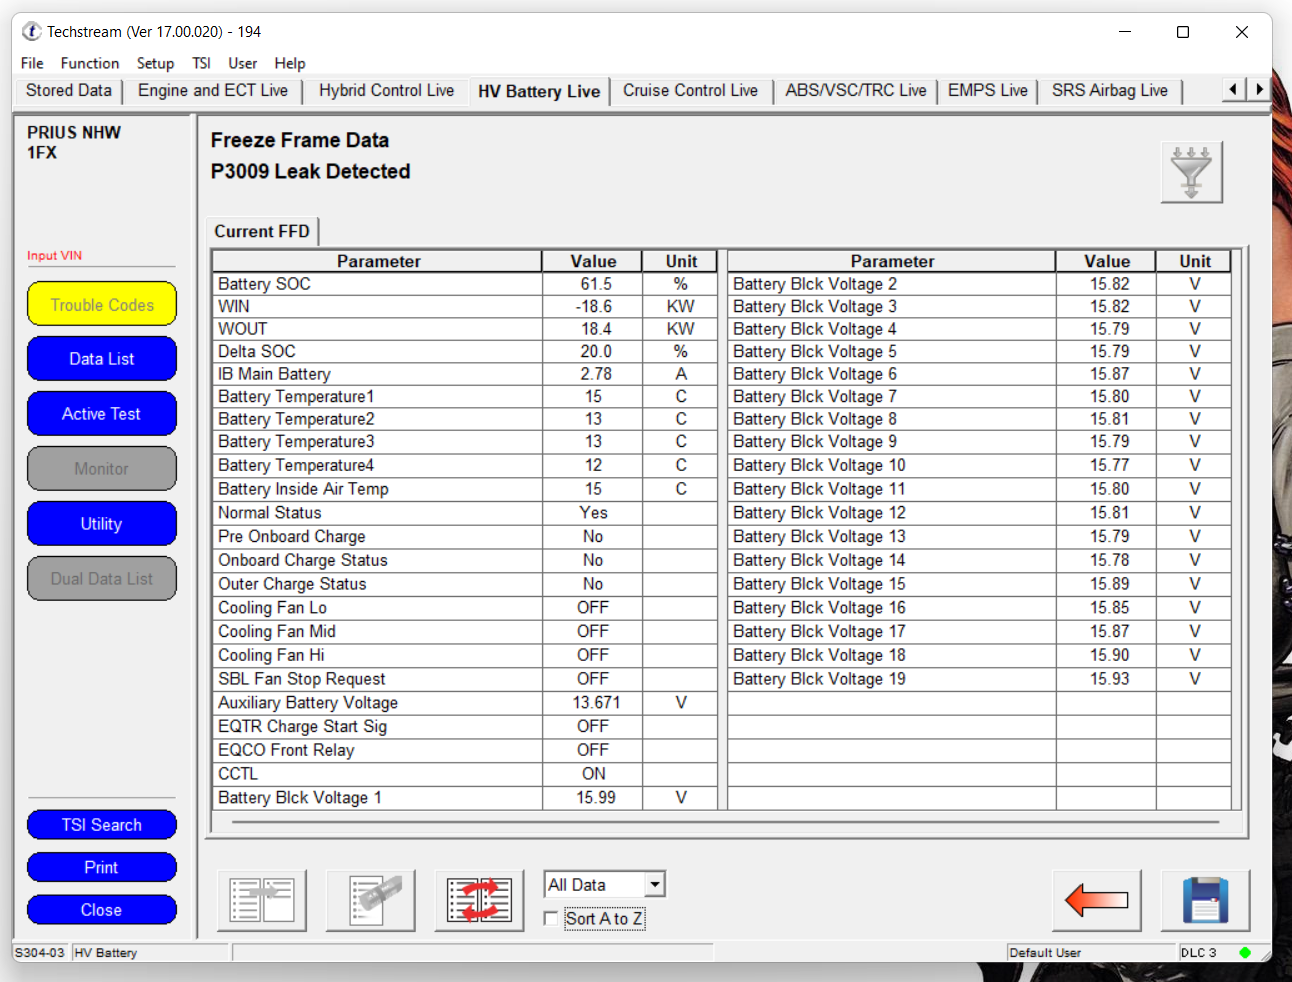This screenshot has width=1292, height=982.
Task: Click the left table Value column header
Action: (593, 261)
